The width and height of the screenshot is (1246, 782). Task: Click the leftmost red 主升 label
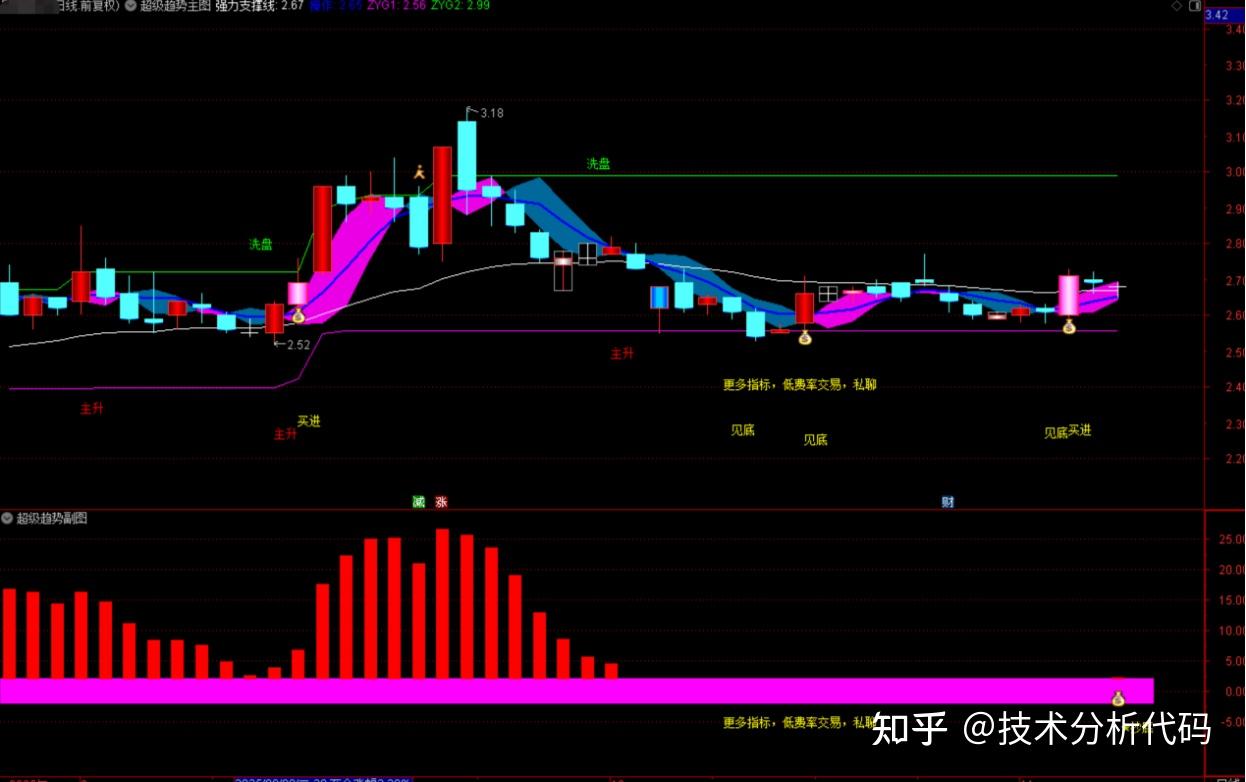[x=92, y=408]
